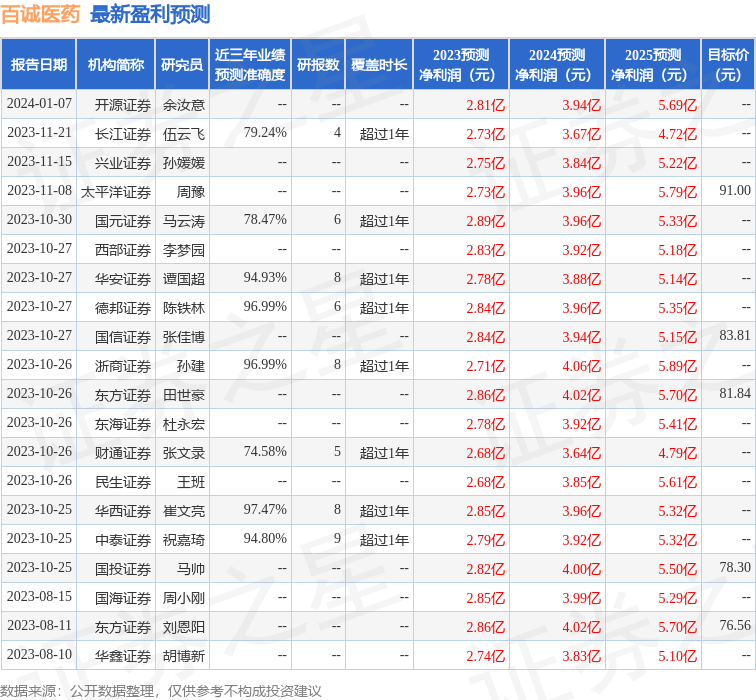Select the date cell 2024-01-07

pyautogui.click(x=39, y=104)
